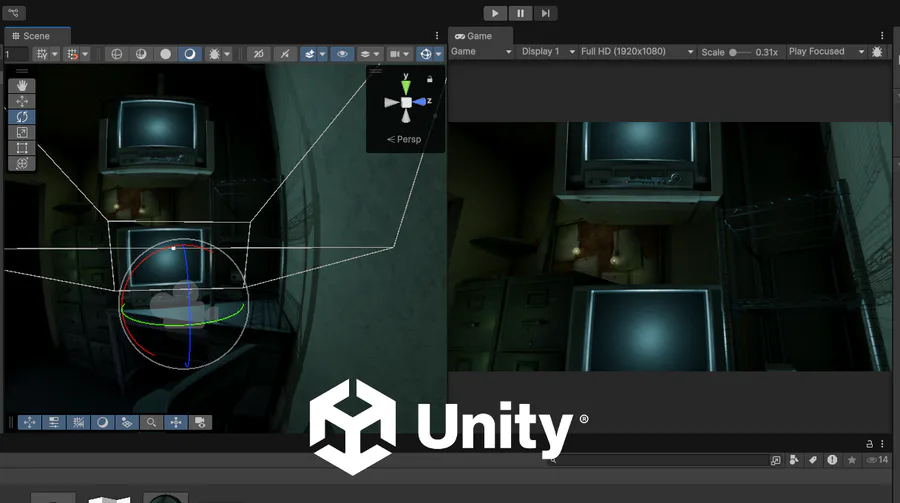This screenshot has height=503, width=900.
Task: Click the center cube of orientation gizmo
Action: pos(406,102)
